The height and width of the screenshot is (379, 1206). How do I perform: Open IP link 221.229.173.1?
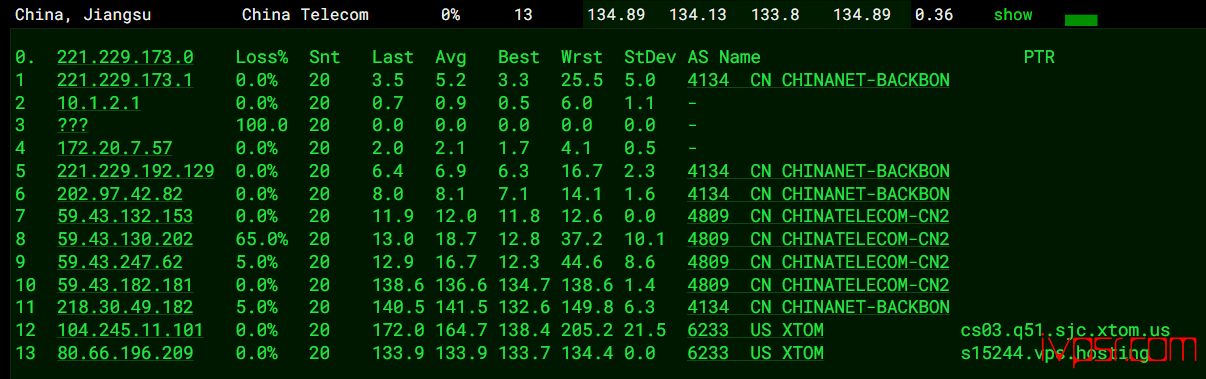coord(125,80)
